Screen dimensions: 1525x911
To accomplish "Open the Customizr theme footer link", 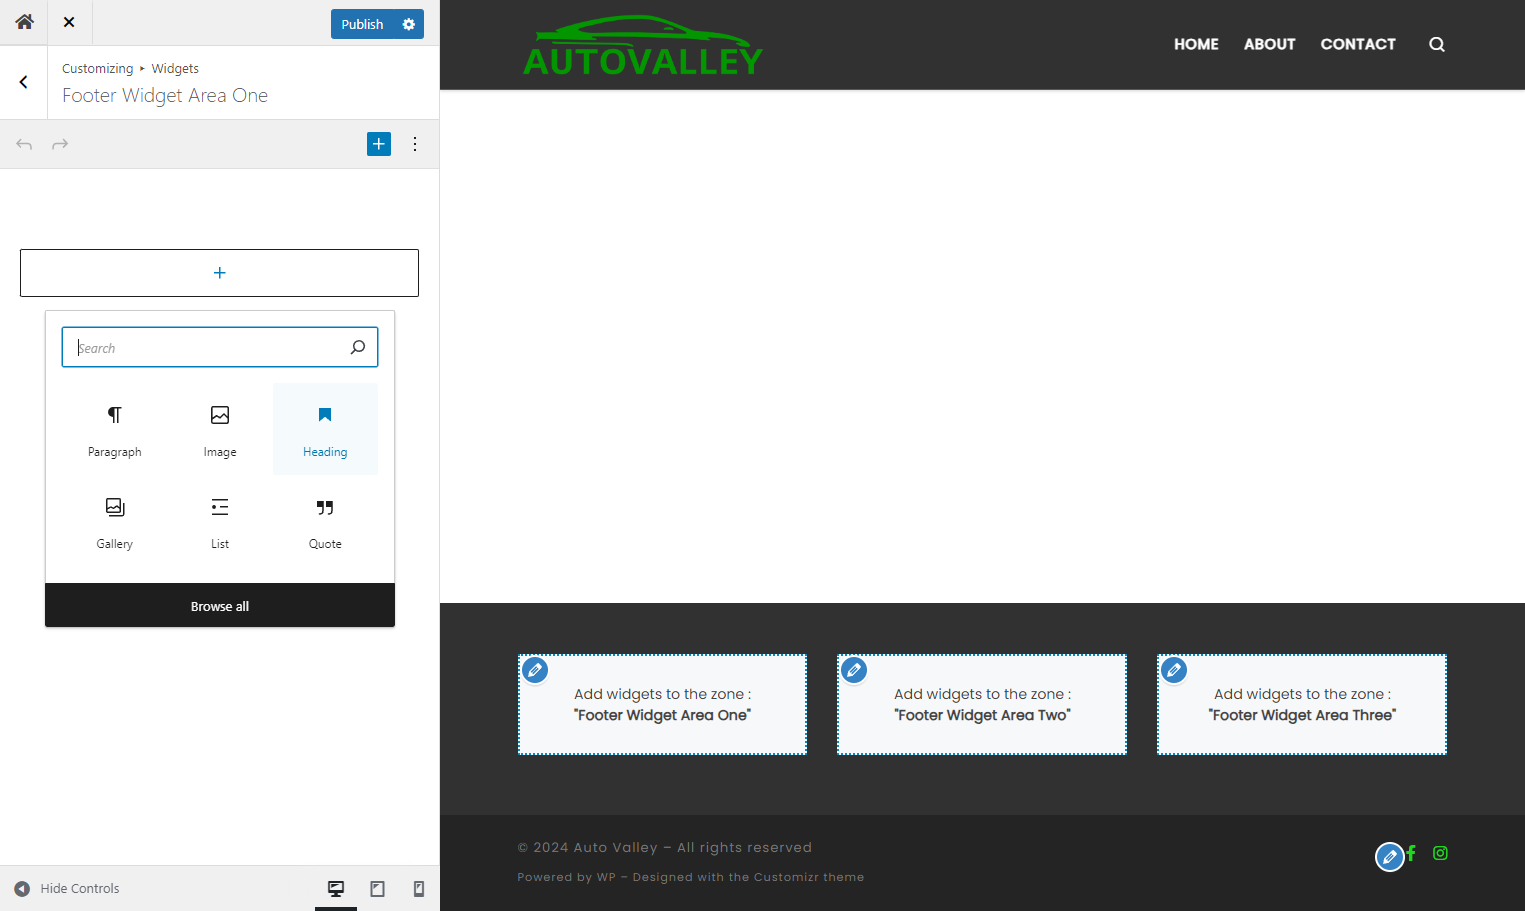I will pyautogui.click(x=808, y=877).
